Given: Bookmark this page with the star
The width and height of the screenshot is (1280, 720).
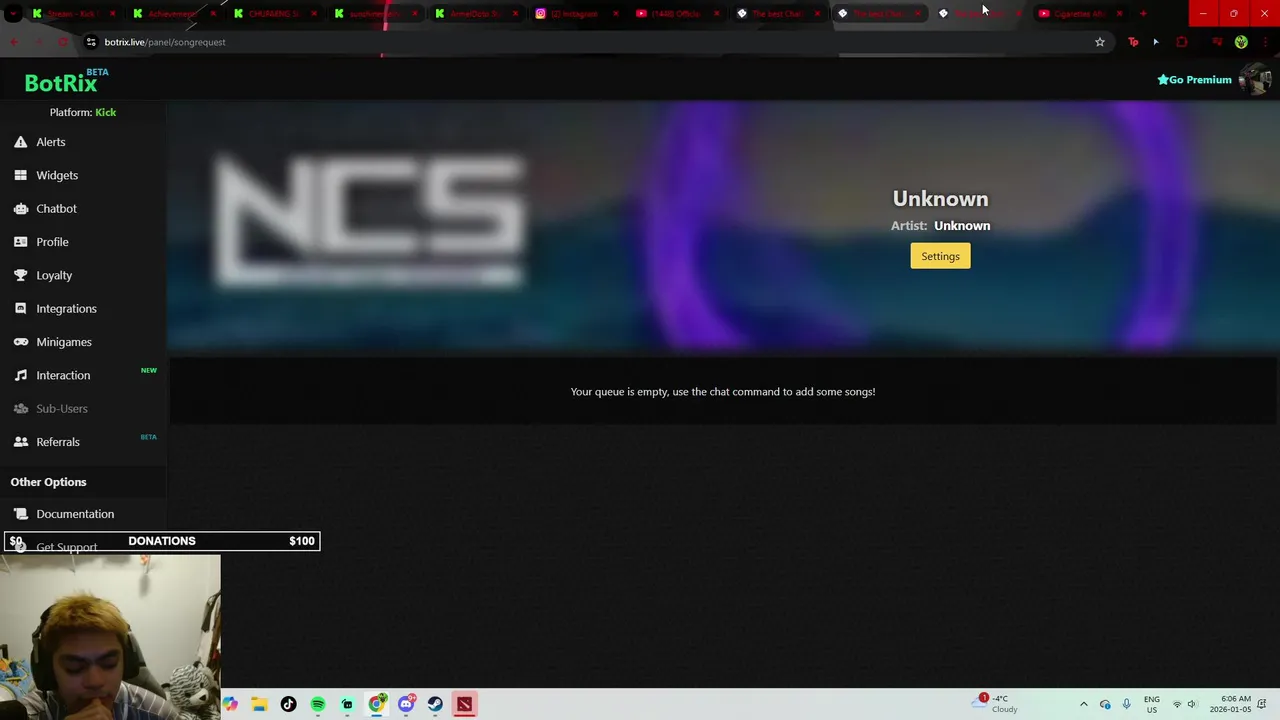Looking at the screenshot, I should (x=1100, y=42).
